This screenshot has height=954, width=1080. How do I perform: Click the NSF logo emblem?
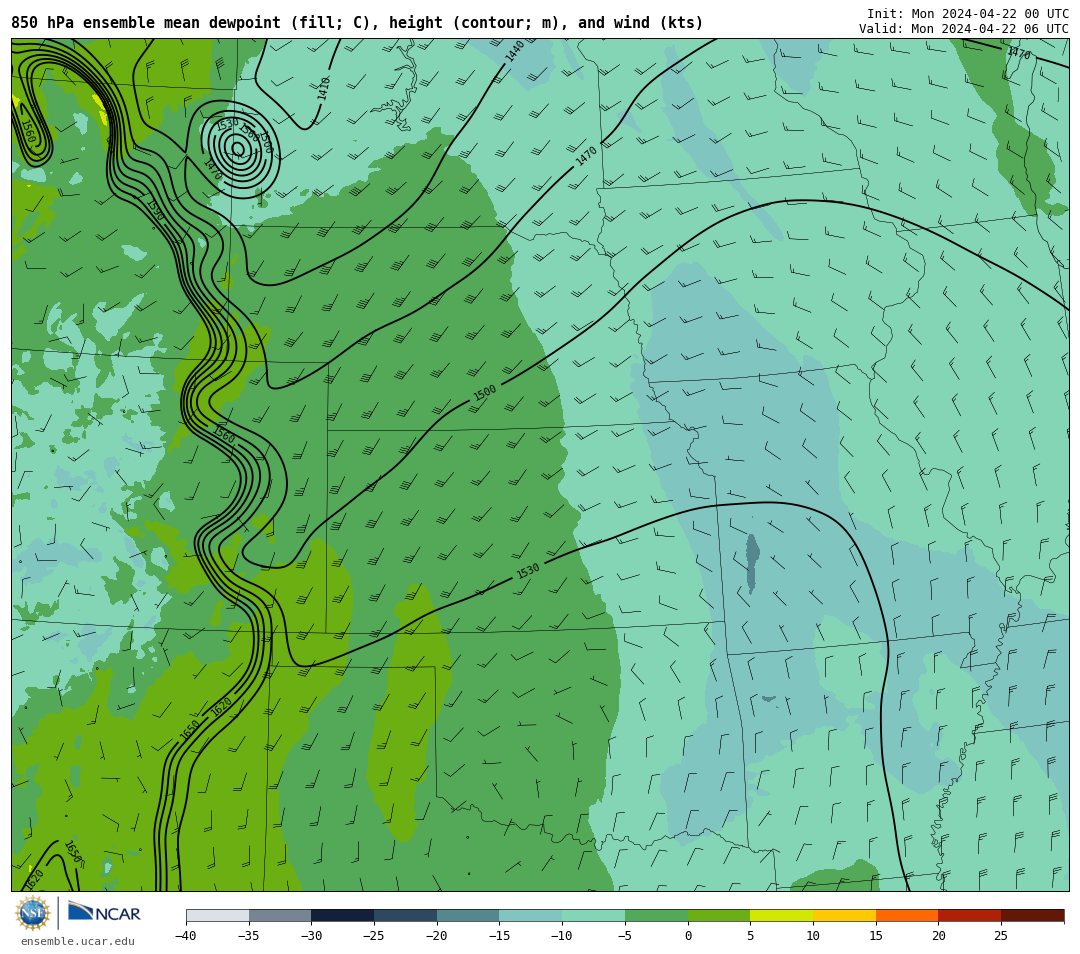(x=33, y=913)
